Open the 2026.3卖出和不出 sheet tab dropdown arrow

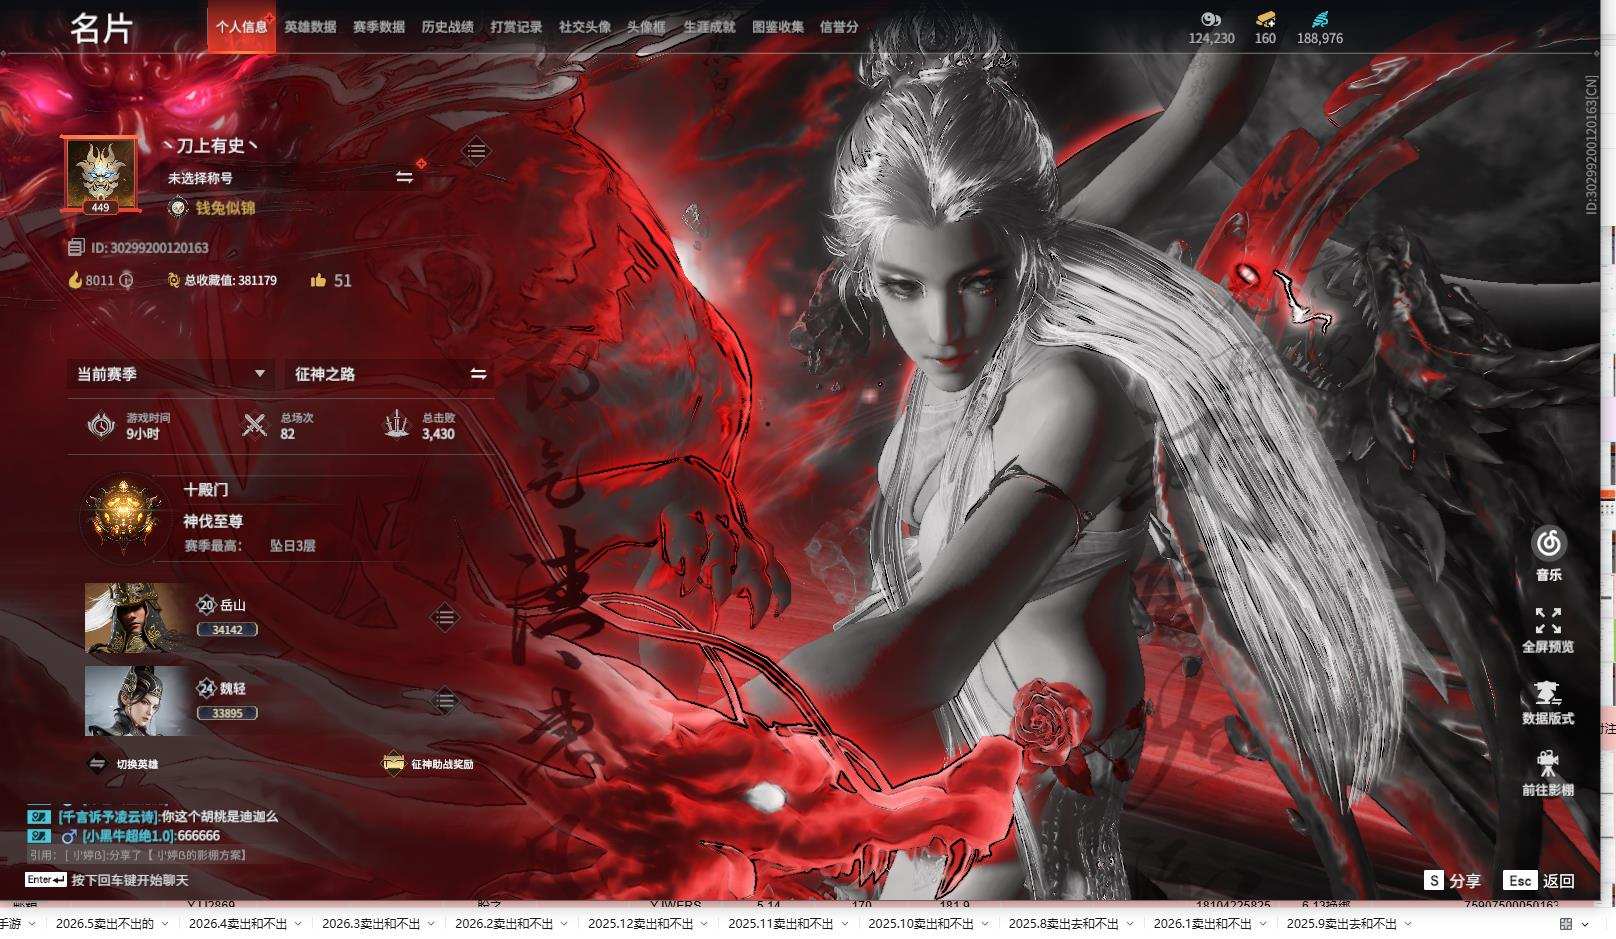point(432,924)
